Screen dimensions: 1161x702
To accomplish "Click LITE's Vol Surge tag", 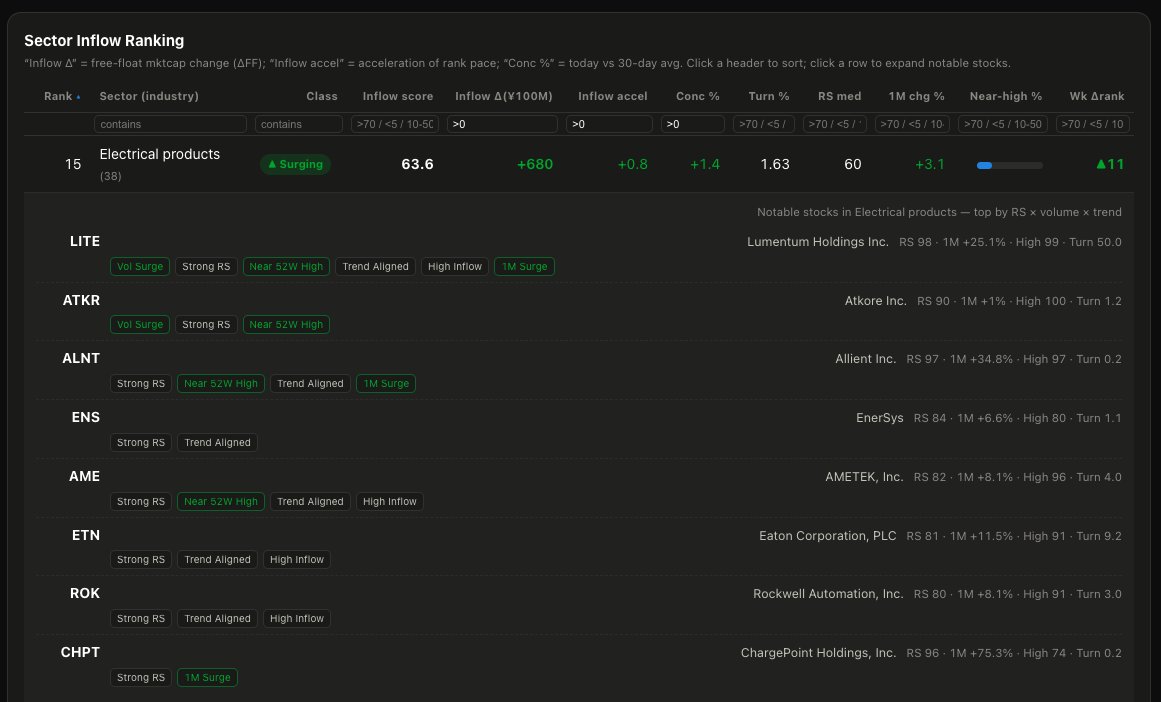I will [x=140, y=267].
